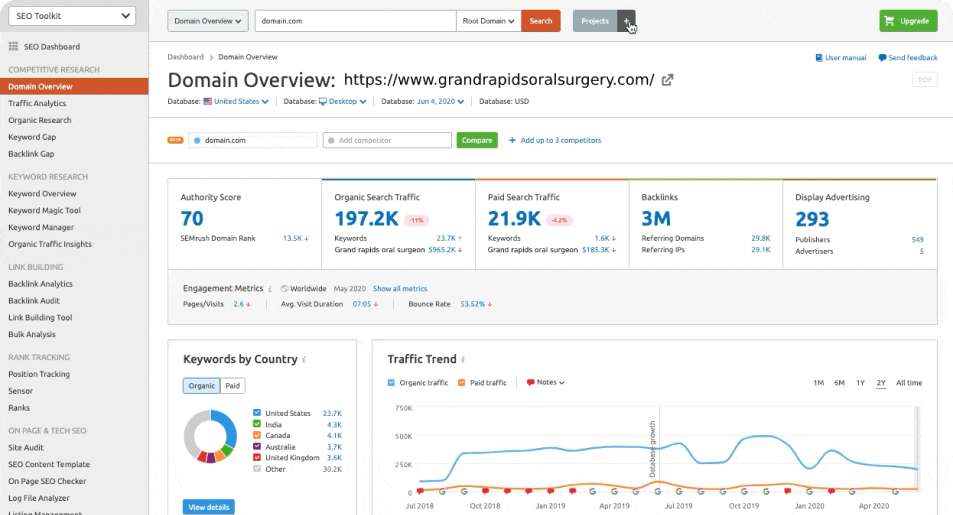Toggle the Organic traffic checkbox
The height and width of the screenshot is (515, 953).
[x=391, y=382]
